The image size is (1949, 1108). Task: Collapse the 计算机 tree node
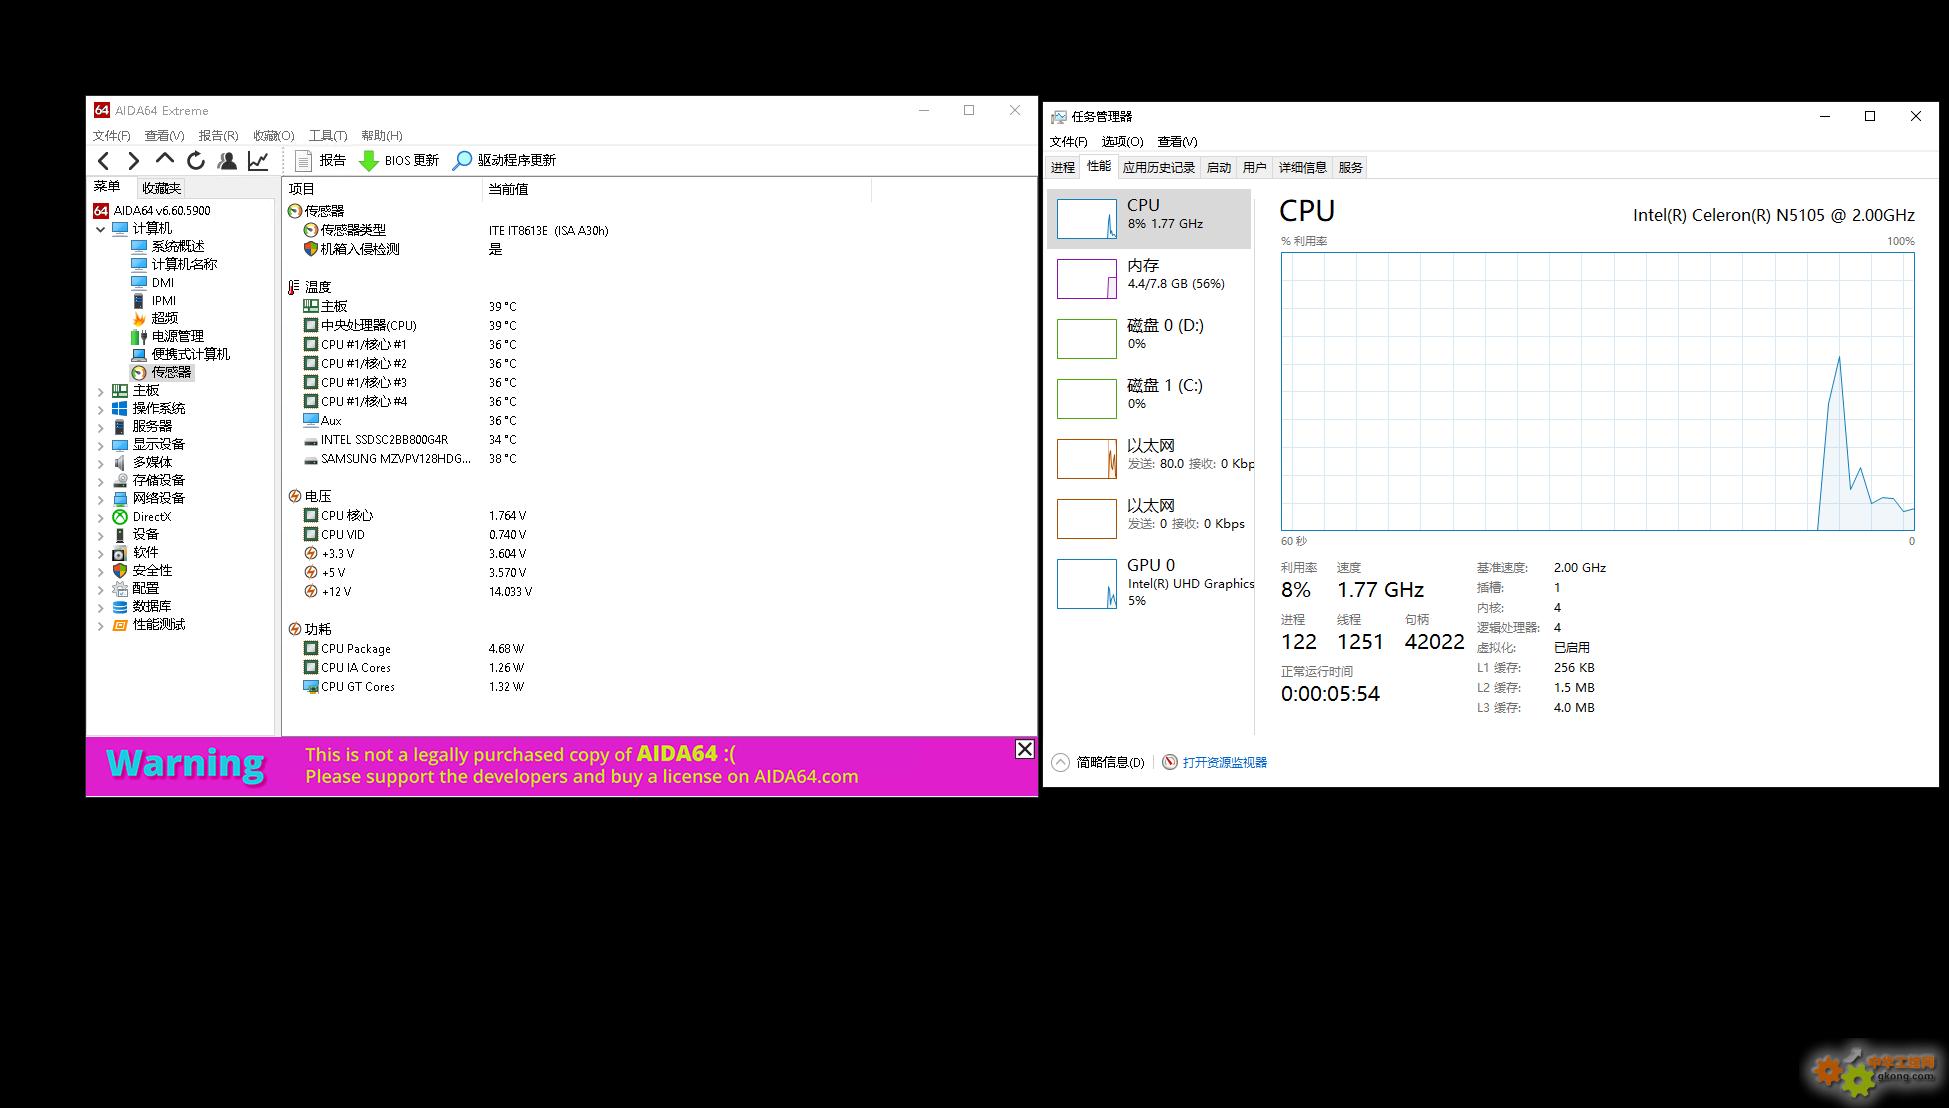pyautogui.click(x=100, y=229)
